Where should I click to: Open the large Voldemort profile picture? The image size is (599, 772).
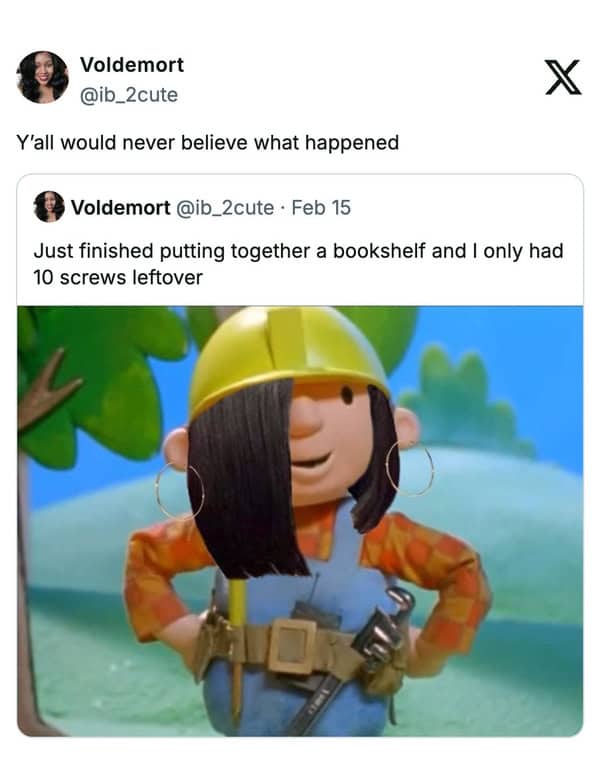click(43, 77)
